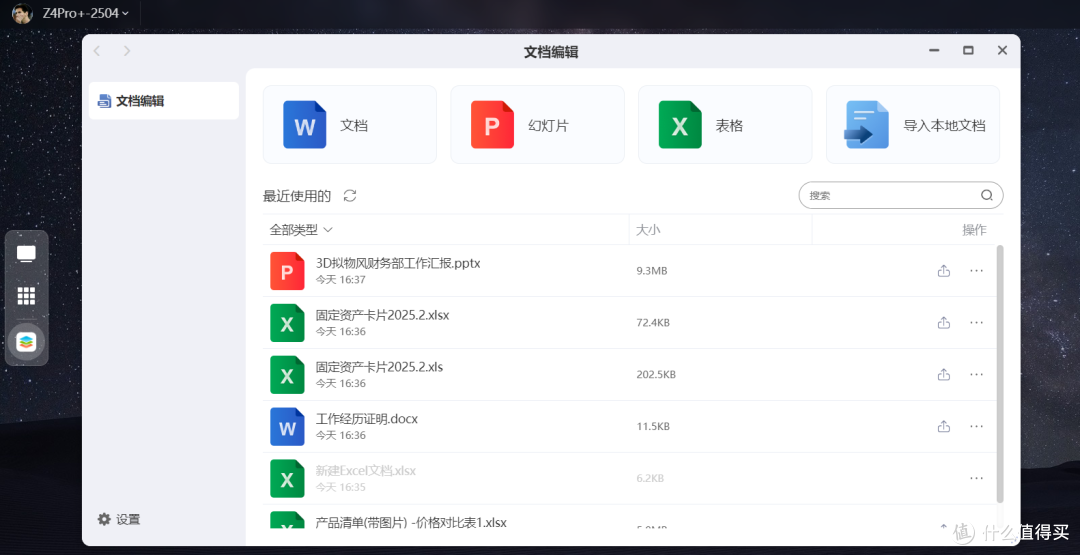Click the file list vertical scrollbar
This screenshot has height=555, width=1080.
click(999, 373)
